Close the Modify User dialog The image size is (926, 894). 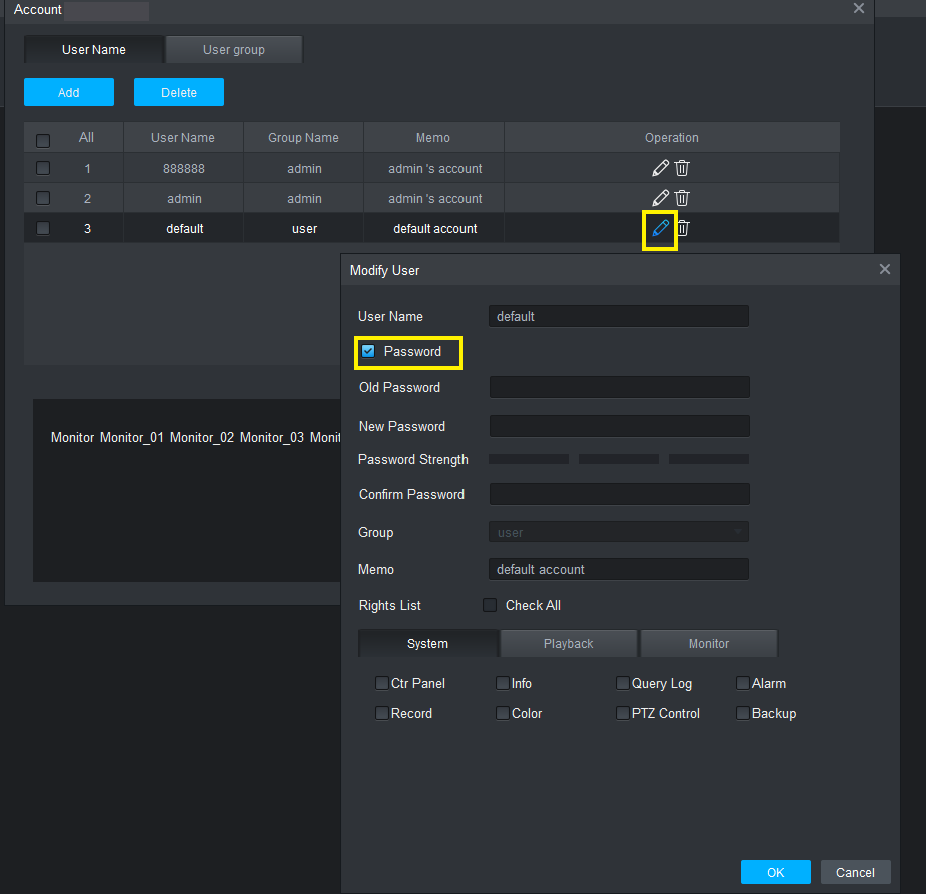point(885,269)
